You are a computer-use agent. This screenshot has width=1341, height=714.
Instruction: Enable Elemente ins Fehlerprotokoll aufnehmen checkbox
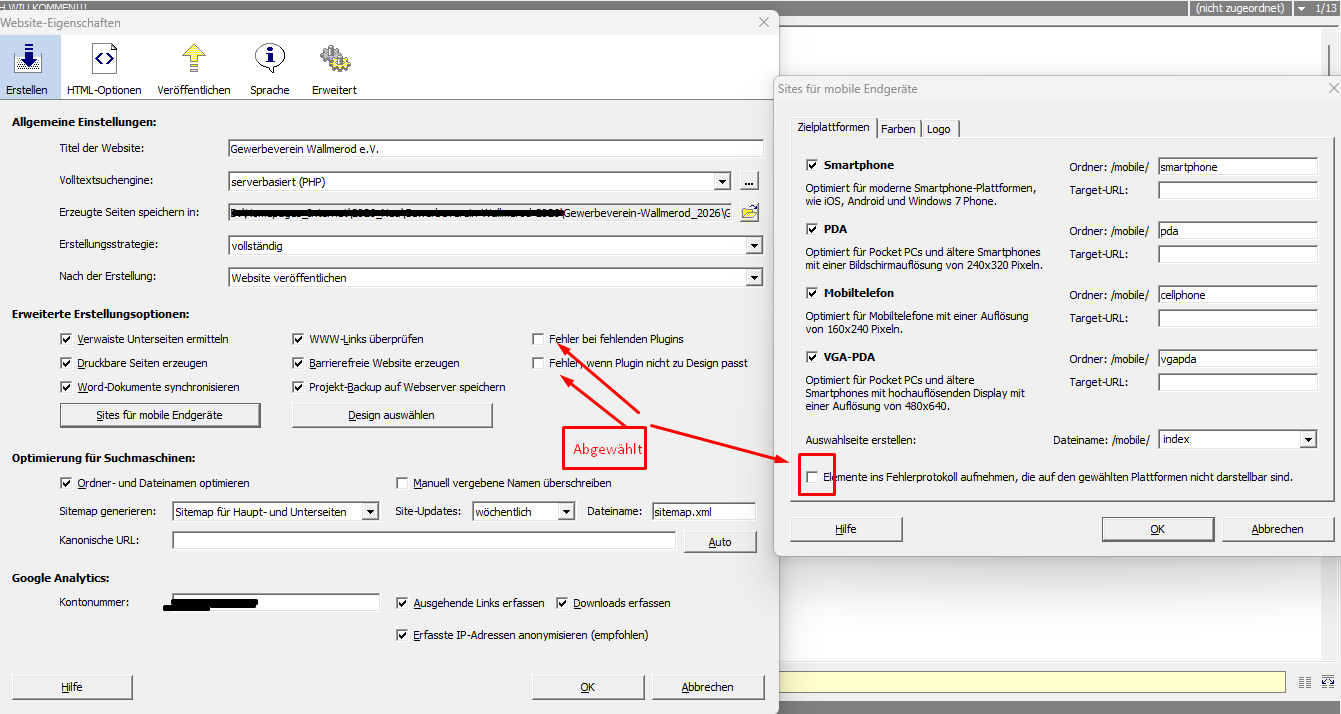click(812, 477)
